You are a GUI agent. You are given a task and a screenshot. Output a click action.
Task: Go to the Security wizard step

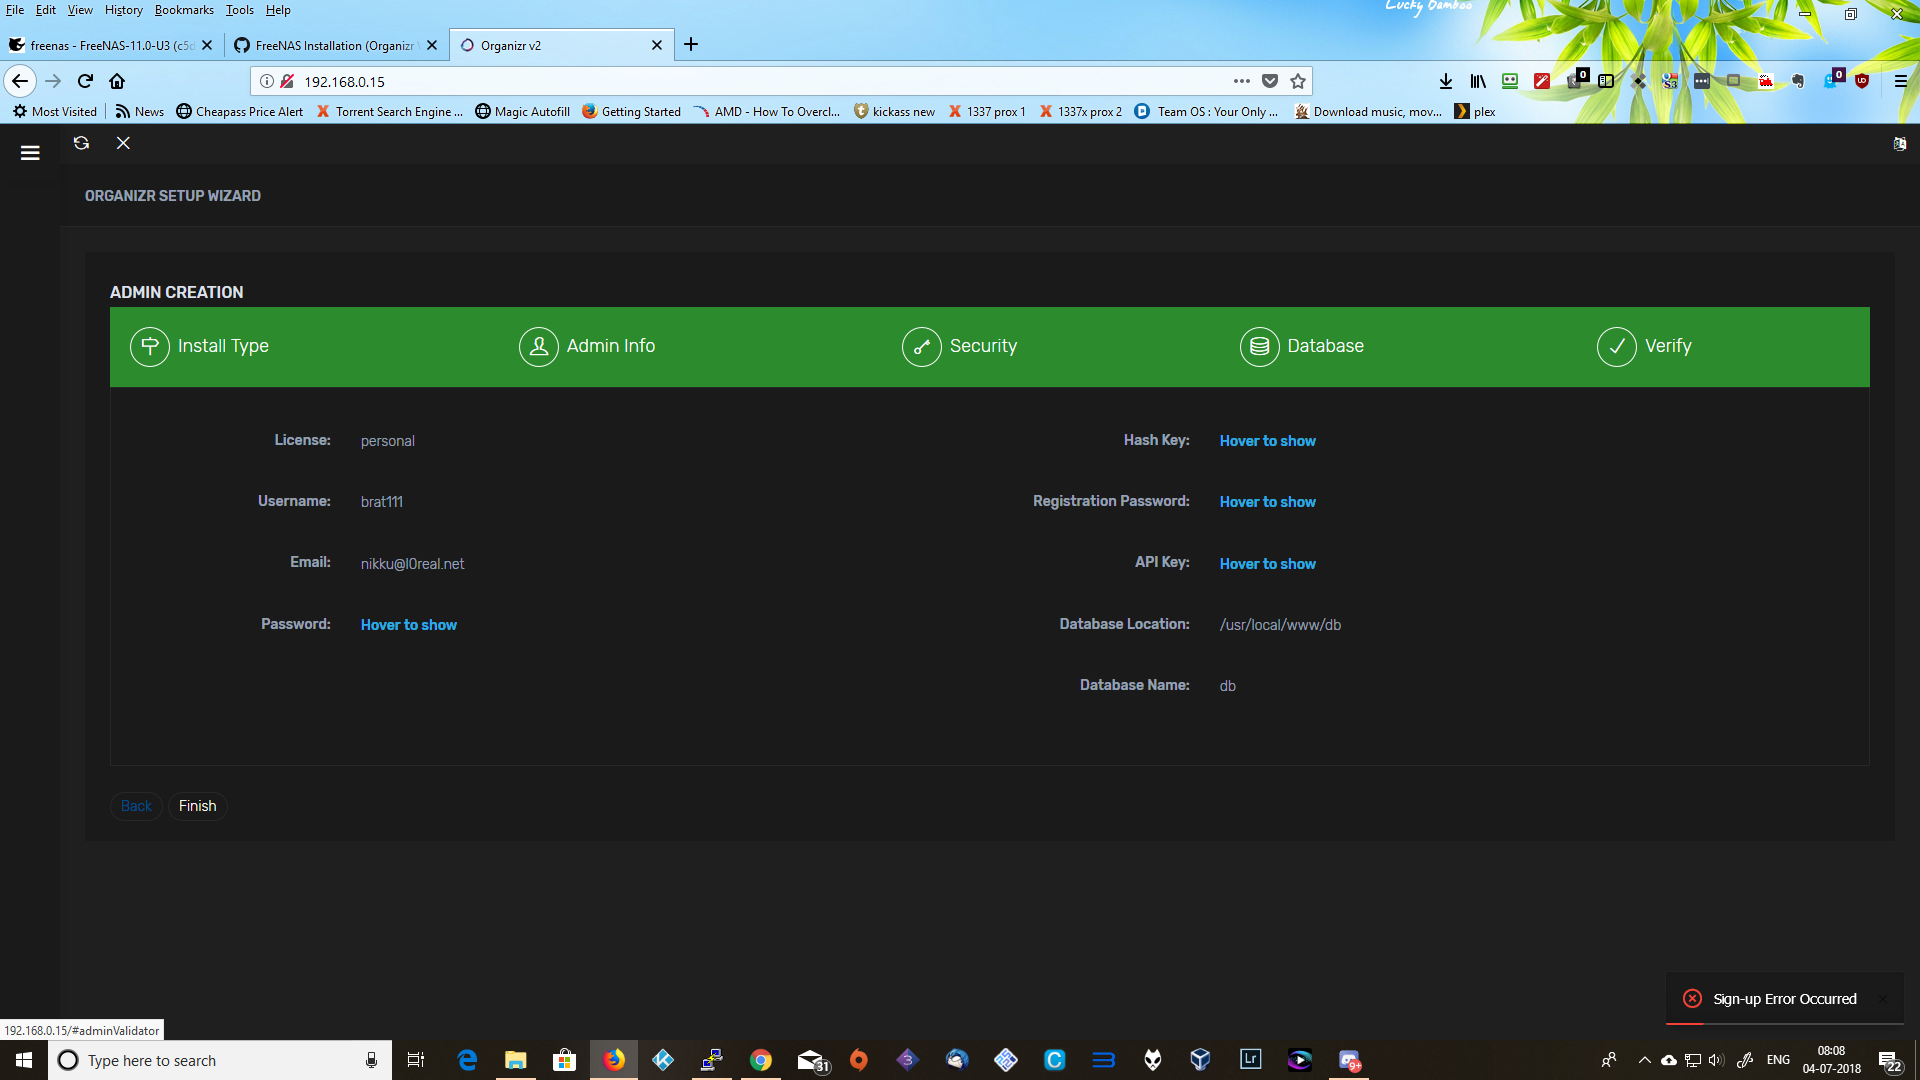[959, 347]
